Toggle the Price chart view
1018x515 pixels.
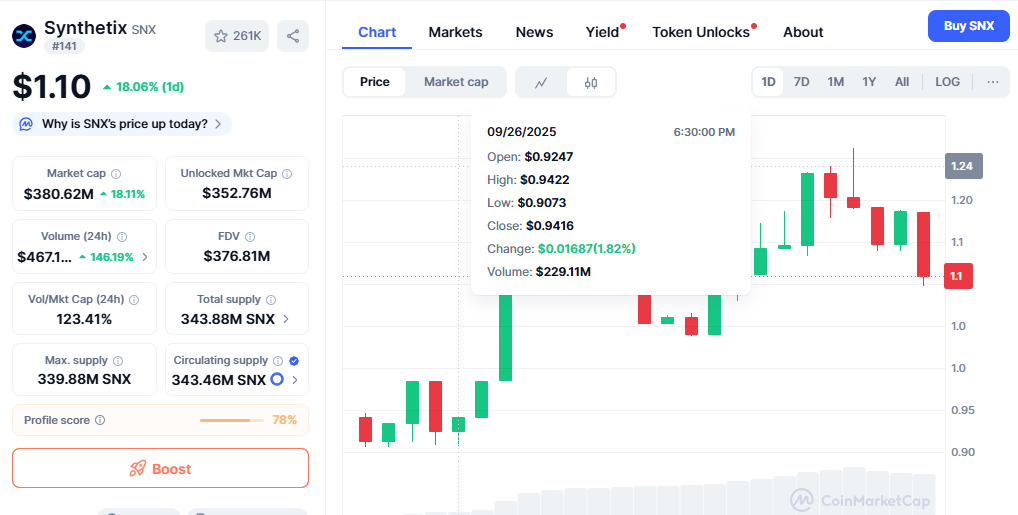pos(375,82)
